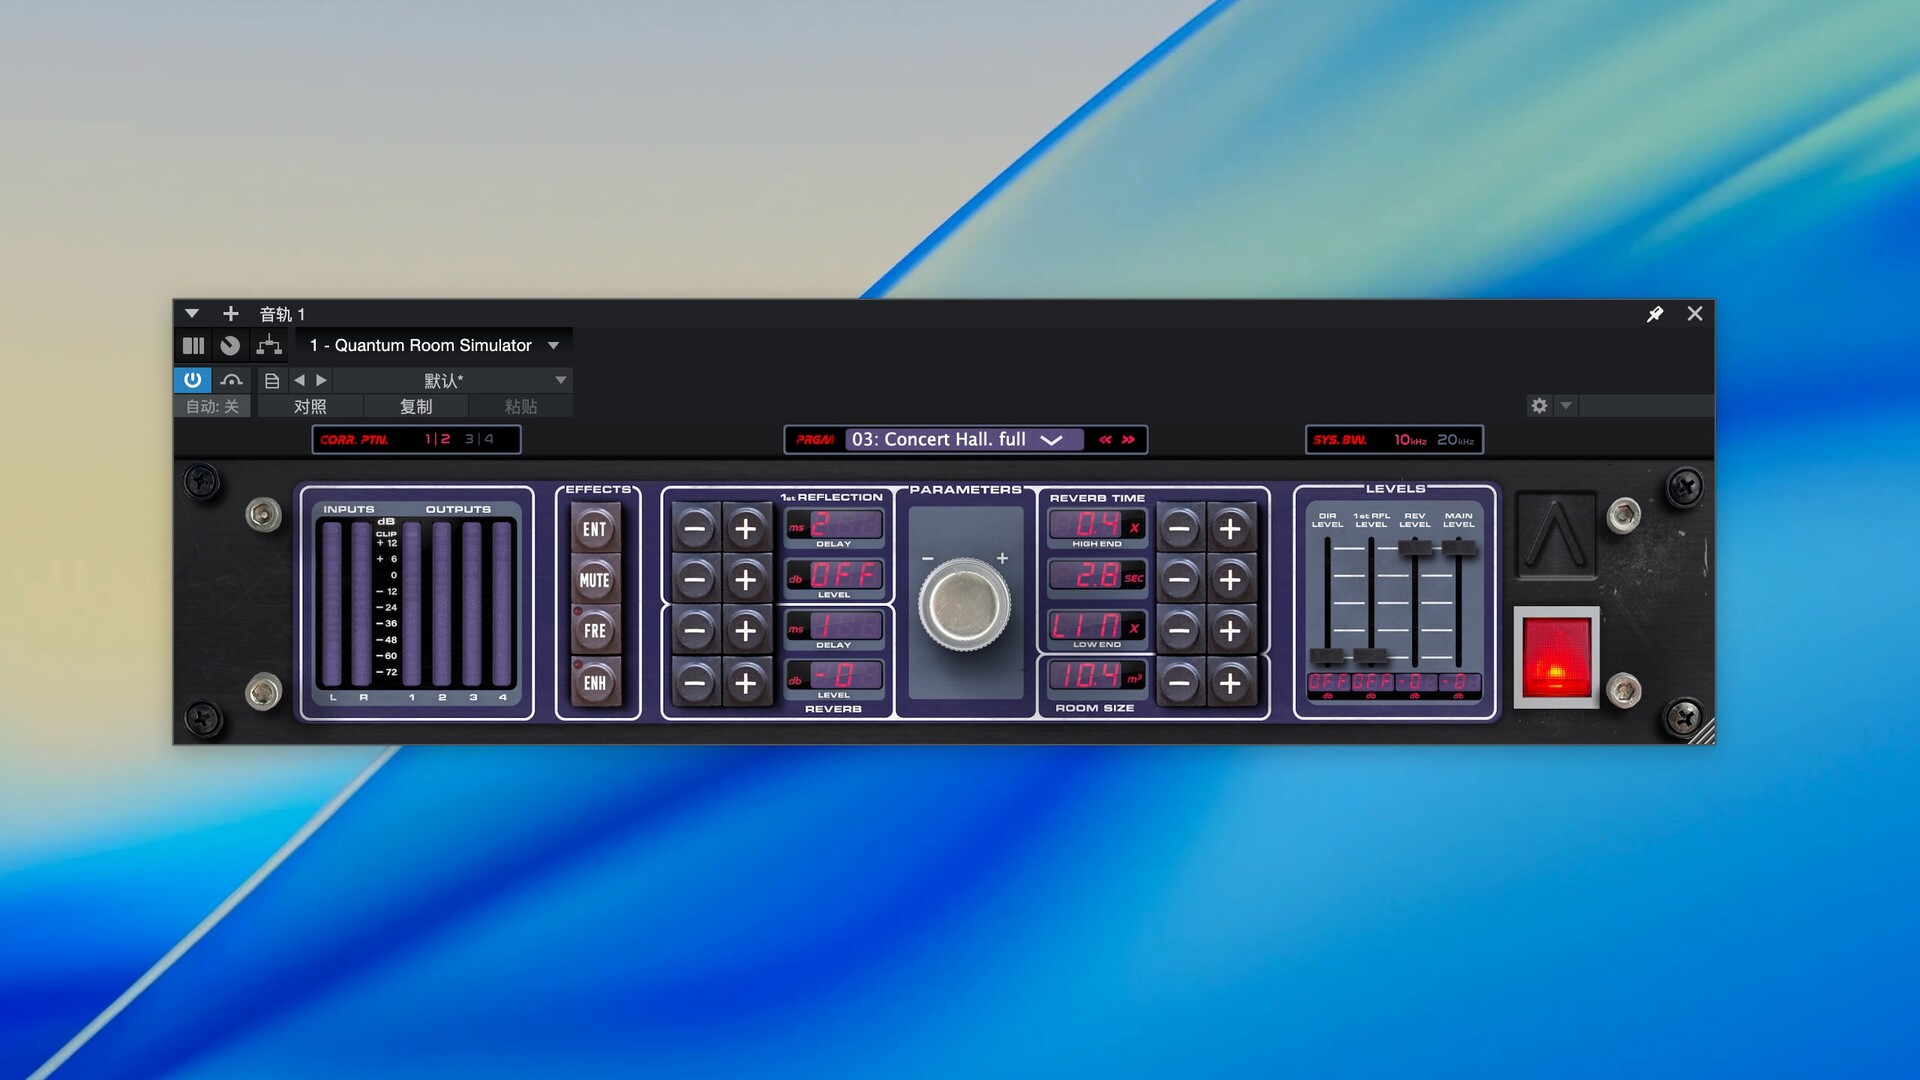Click the 1st reflection level OFF display

[834, 575]
